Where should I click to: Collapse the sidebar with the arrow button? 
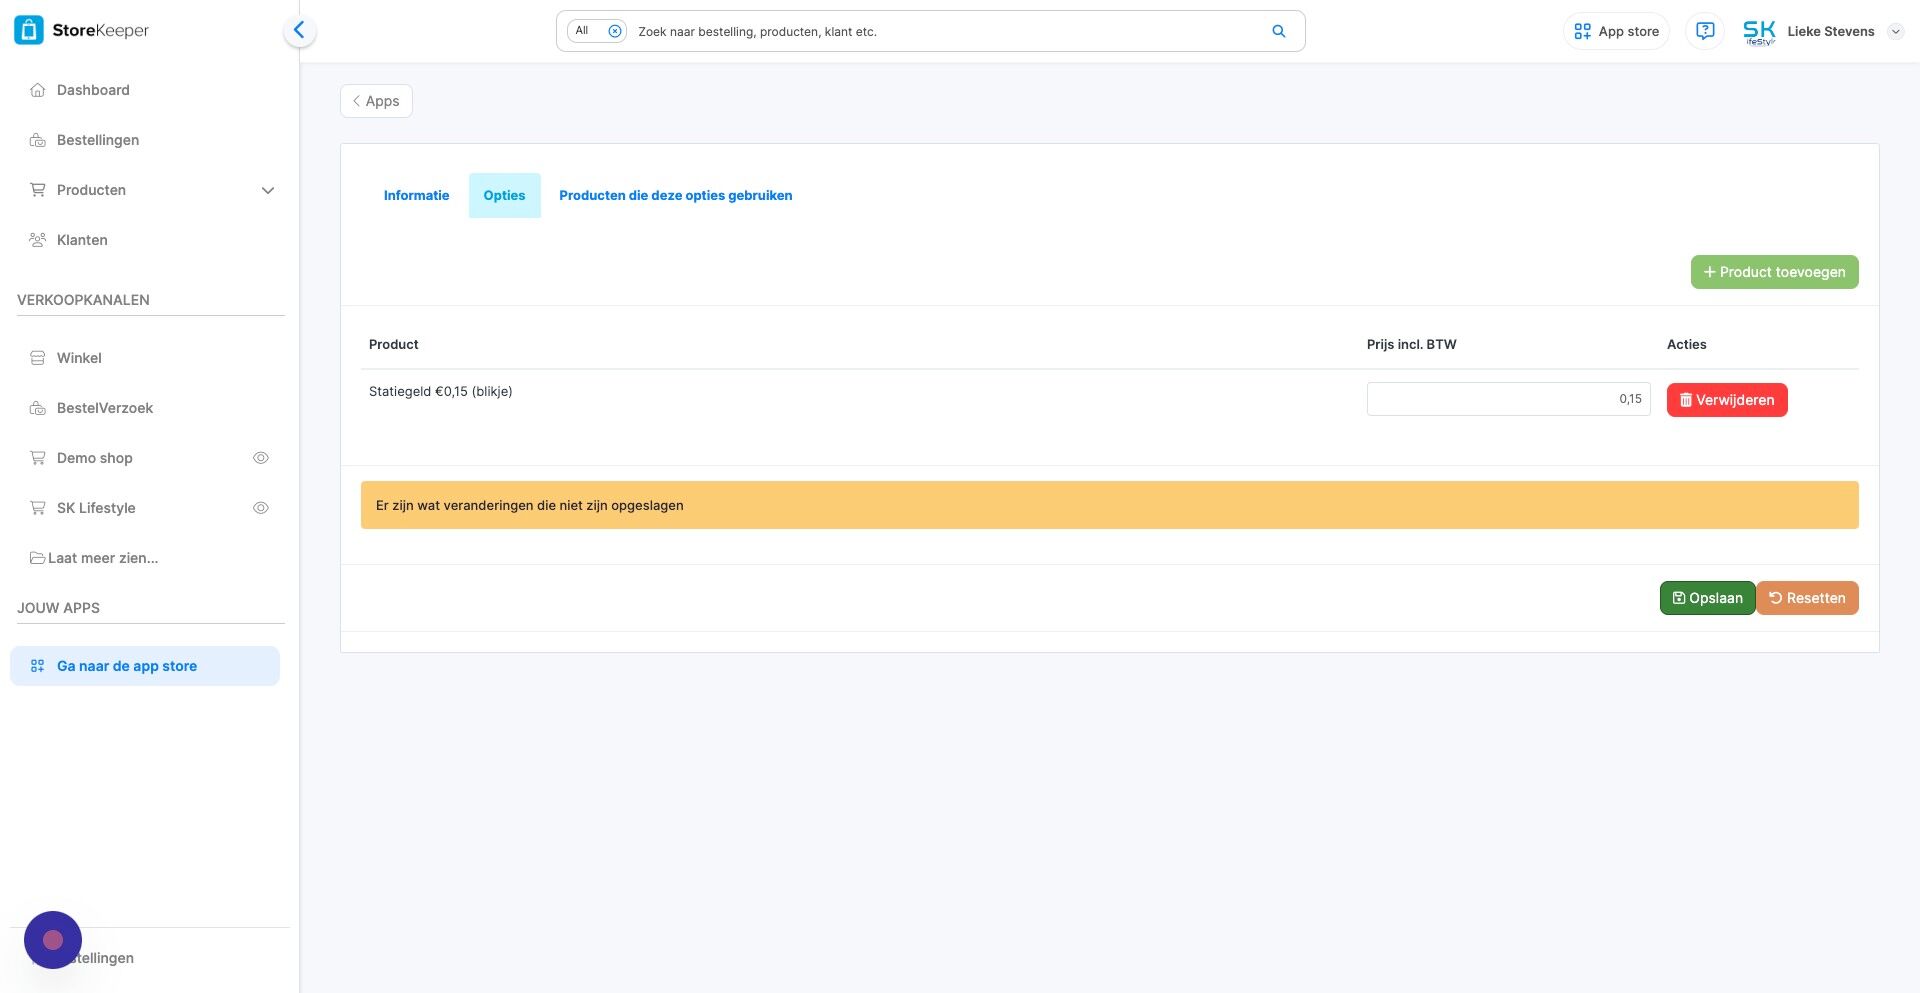(x=299, y=31)
